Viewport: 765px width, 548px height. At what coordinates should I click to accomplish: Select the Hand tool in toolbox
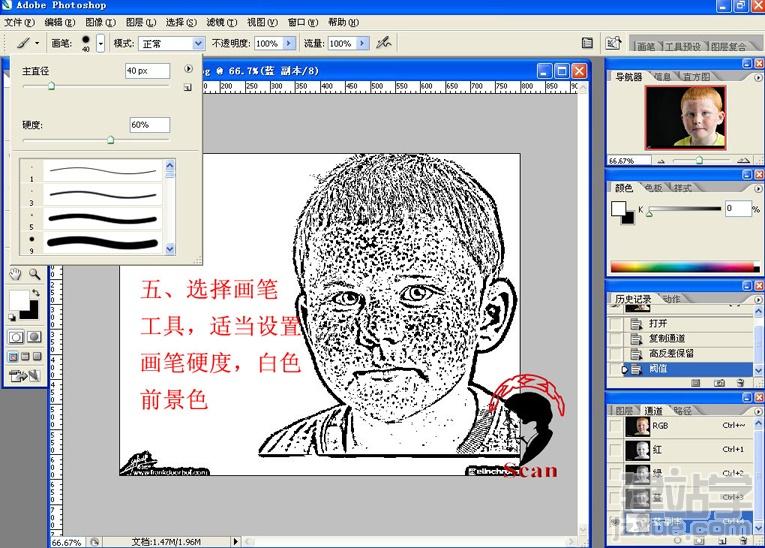click(16, 274)
